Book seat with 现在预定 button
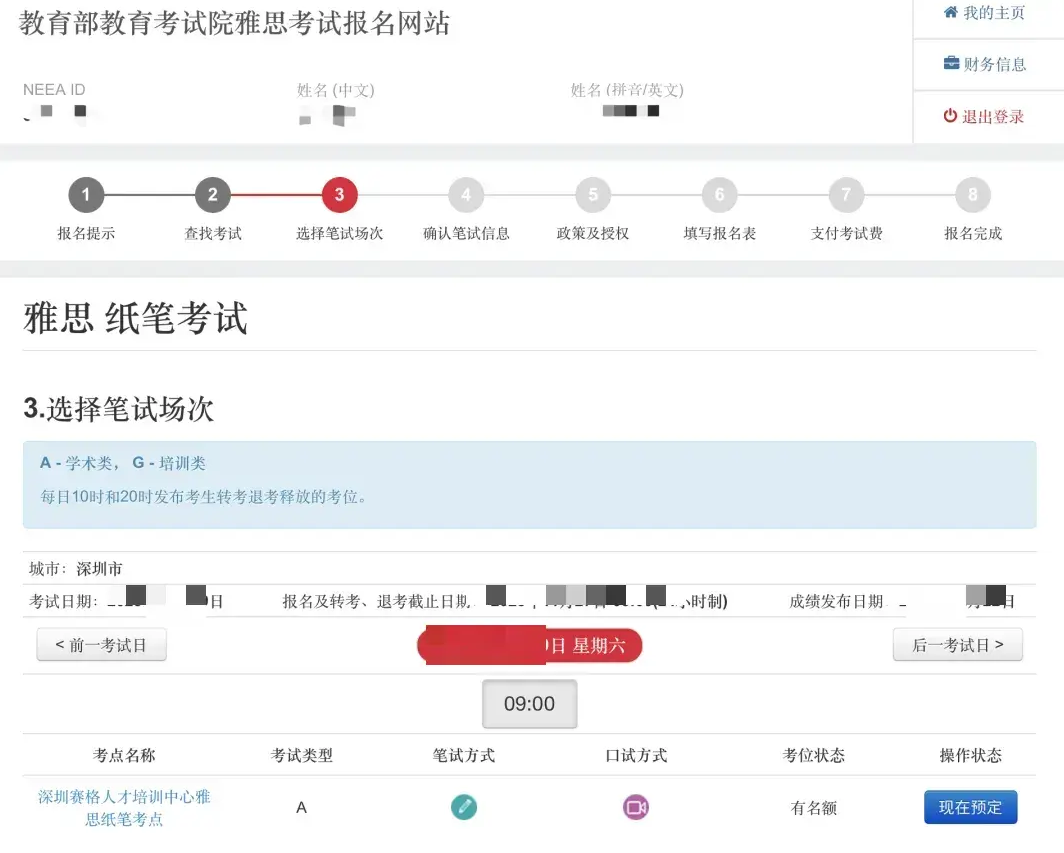The image size is (1064, 853). (x=970, y=807)
